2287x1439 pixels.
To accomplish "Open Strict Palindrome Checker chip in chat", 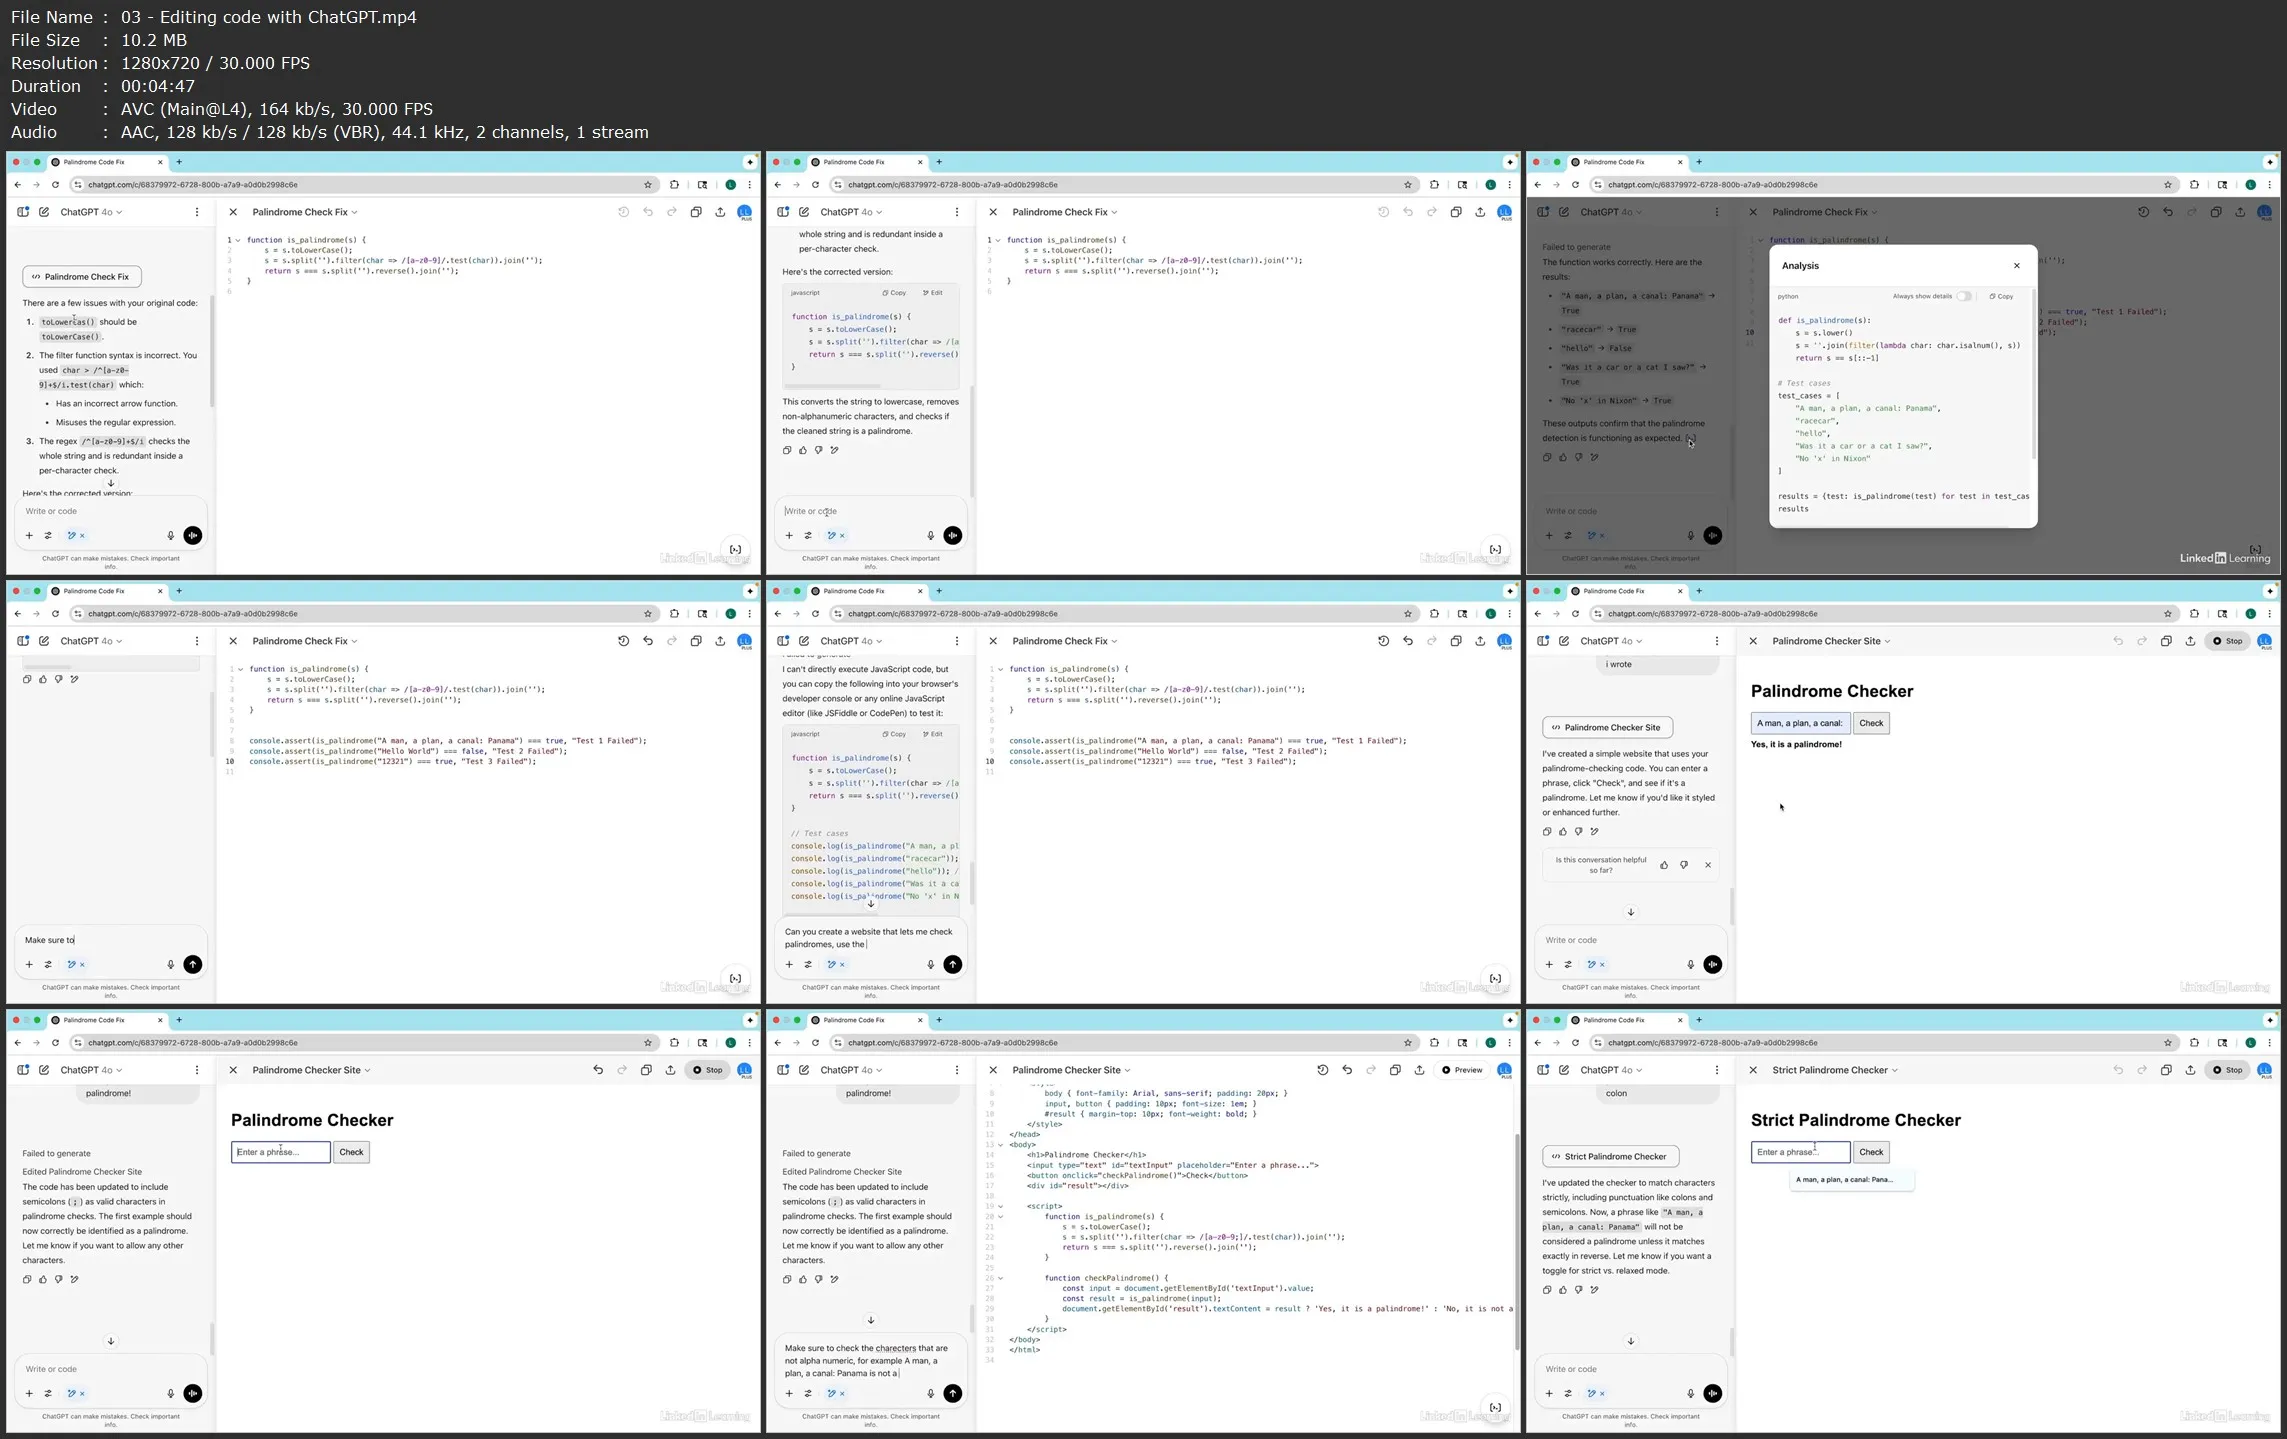I will 1610,1157.
